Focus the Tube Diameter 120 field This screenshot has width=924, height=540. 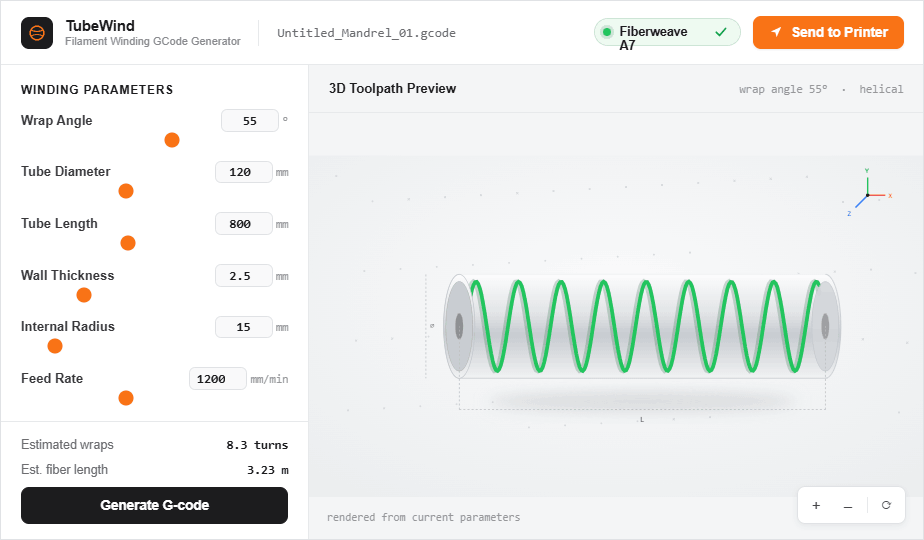click(243, 172)
